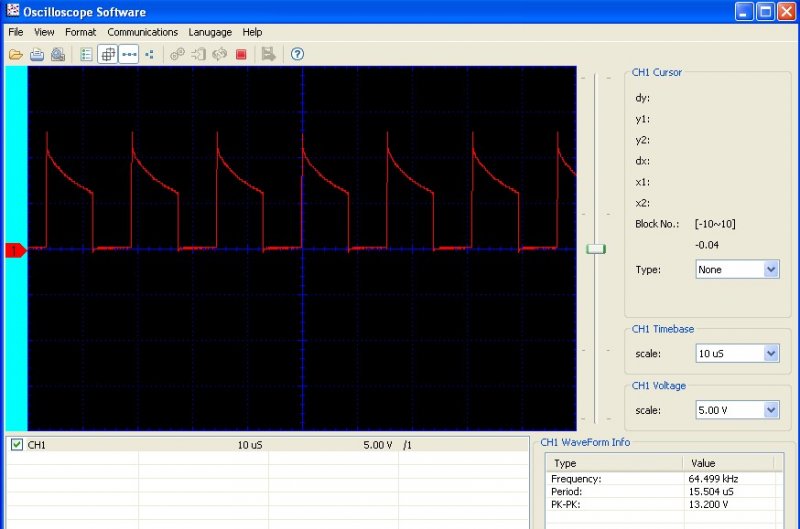Open the View menu

[x=44, y=32]
